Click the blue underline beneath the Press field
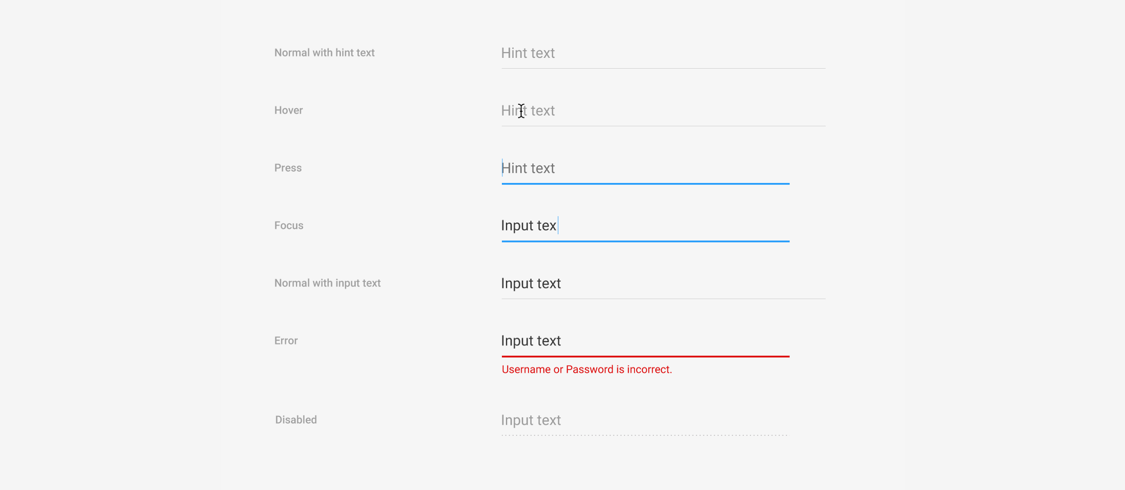The image size is (1125, 490). (645, 184)
